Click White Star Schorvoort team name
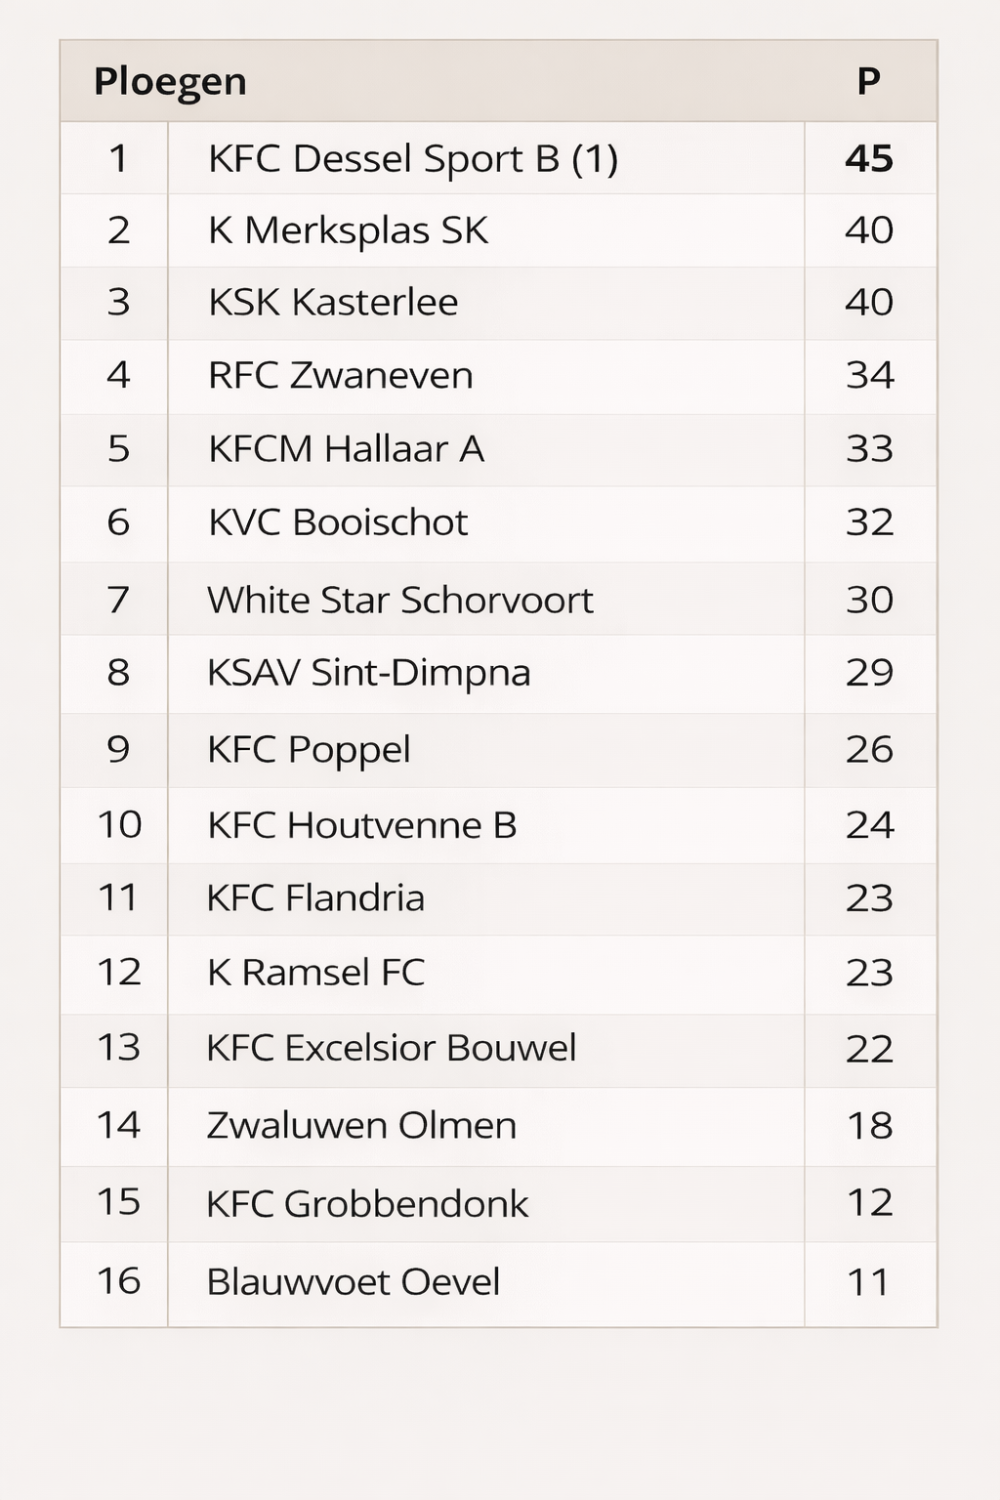This screenshot has width=1000, height=1500. (x=400, y=600)
